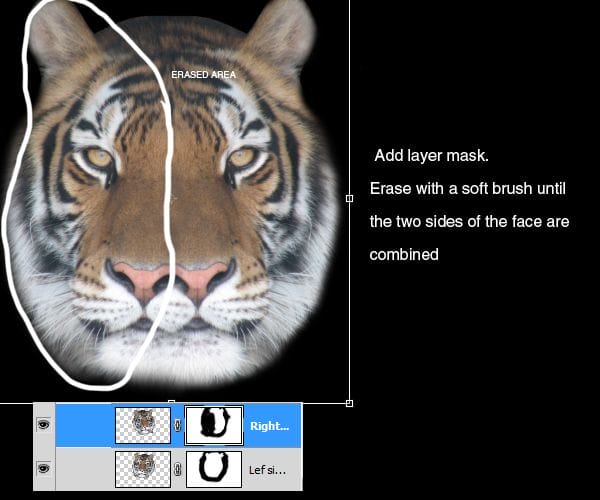Unlink mask chain icon on Right layer

178,425
